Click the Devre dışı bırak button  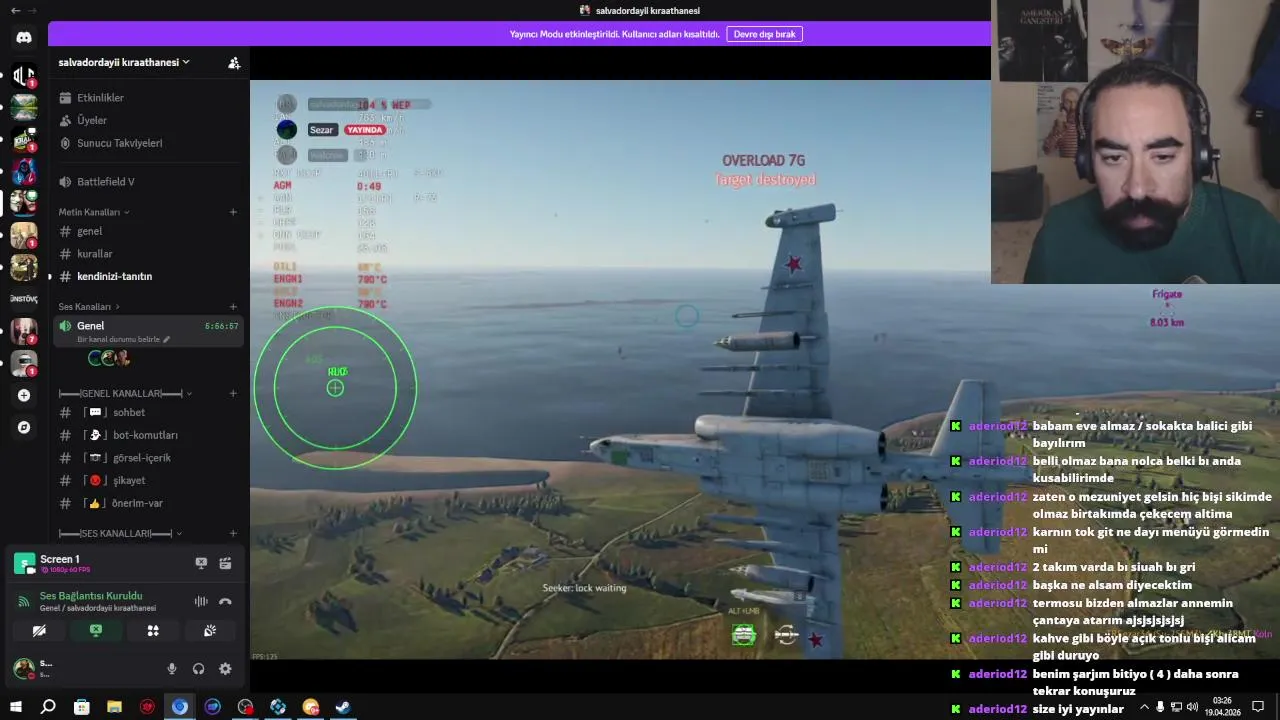point(764,34)
